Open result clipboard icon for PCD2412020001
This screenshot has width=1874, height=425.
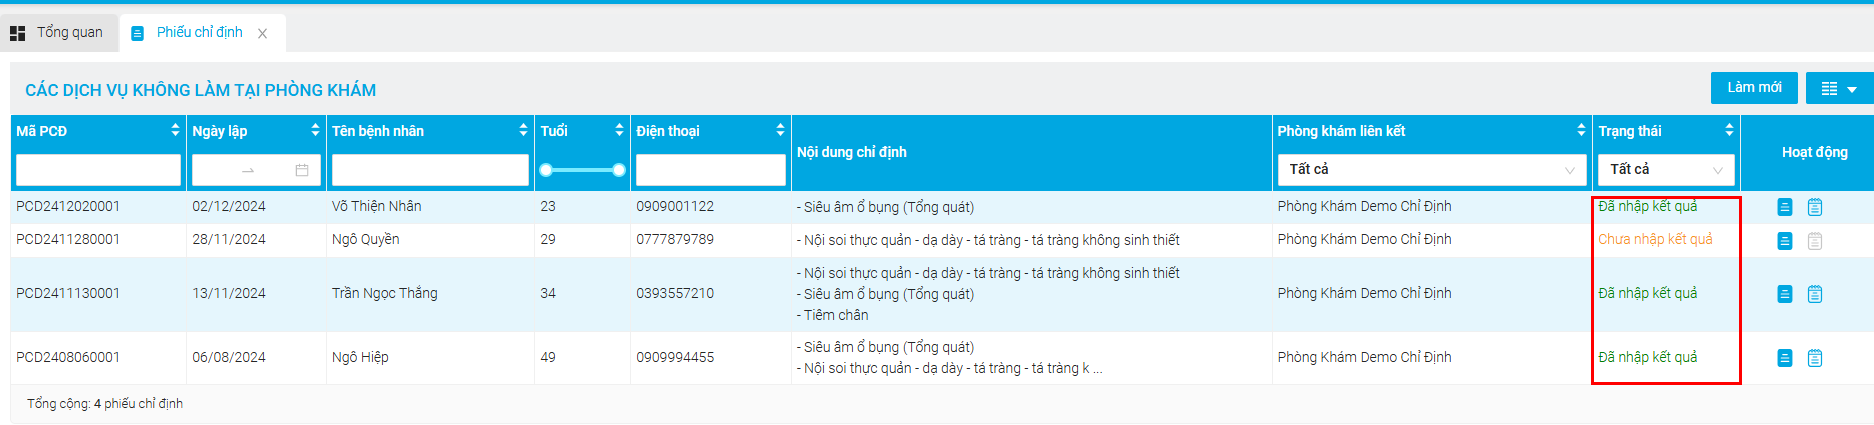point(1815,207)
